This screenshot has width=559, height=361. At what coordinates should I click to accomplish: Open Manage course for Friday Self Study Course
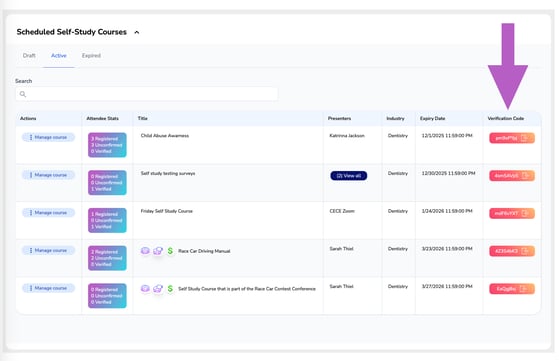tap(48, 213)
